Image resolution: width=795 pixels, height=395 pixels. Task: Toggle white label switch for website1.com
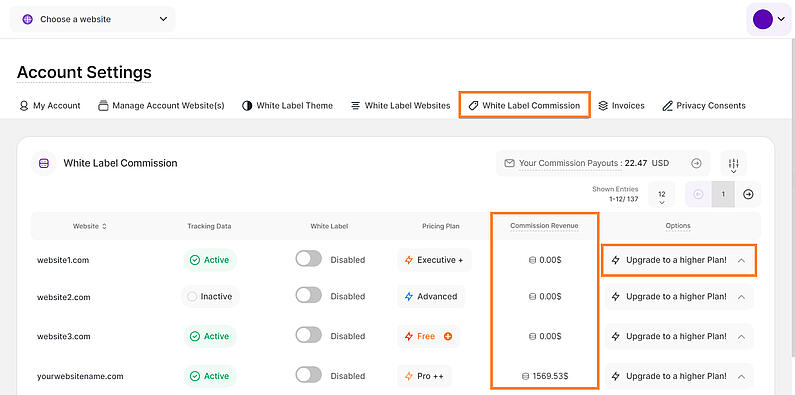308,259
